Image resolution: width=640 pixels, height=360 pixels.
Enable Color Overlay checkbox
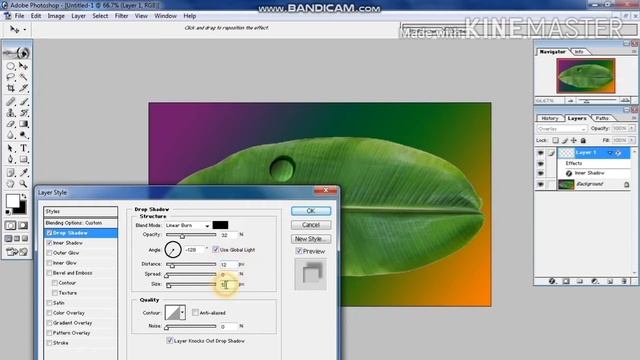point(49,313)
